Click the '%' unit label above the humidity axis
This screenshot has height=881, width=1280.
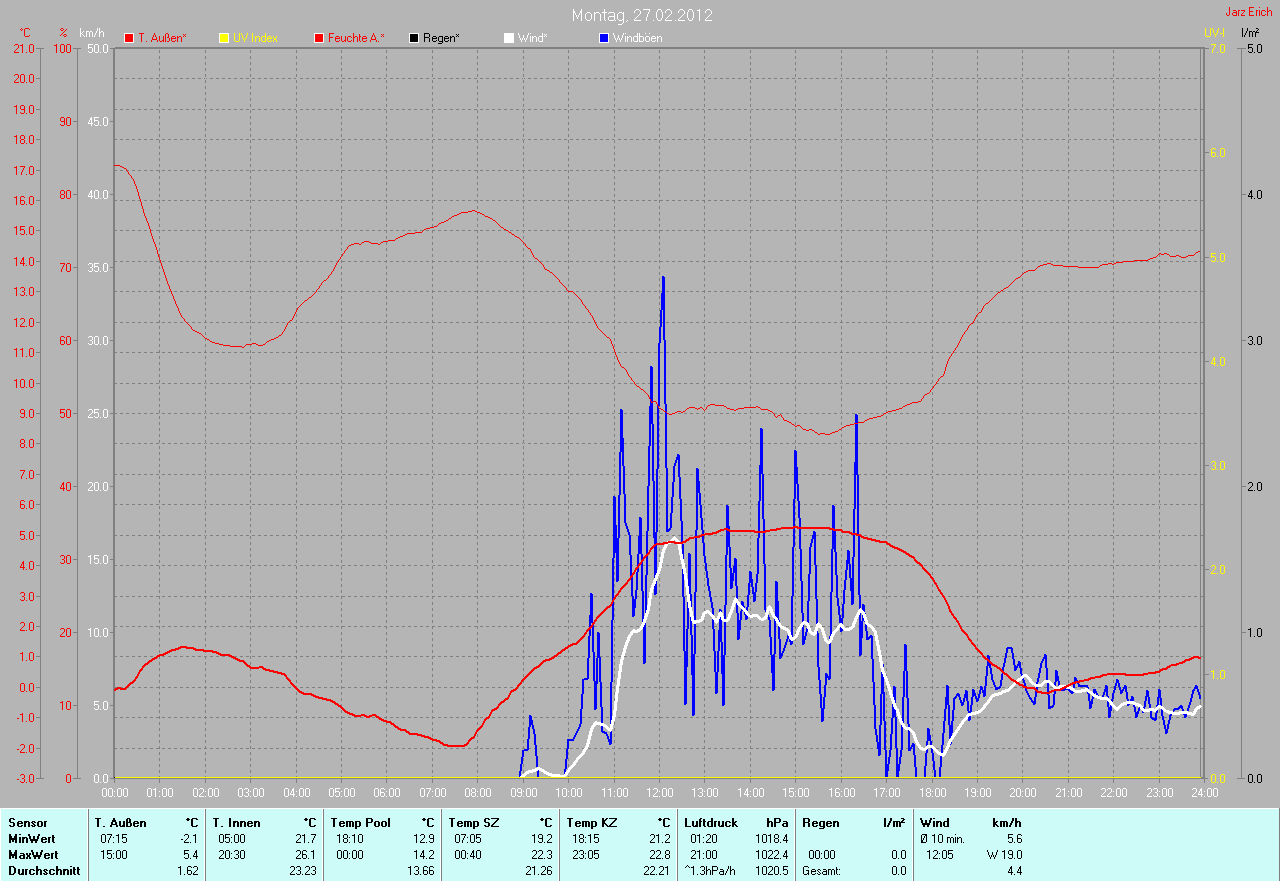tap(63, 33)
